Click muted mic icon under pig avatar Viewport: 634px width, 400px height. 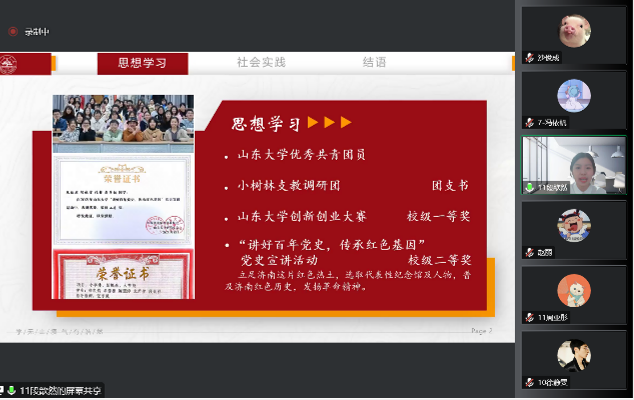point(530,58)
